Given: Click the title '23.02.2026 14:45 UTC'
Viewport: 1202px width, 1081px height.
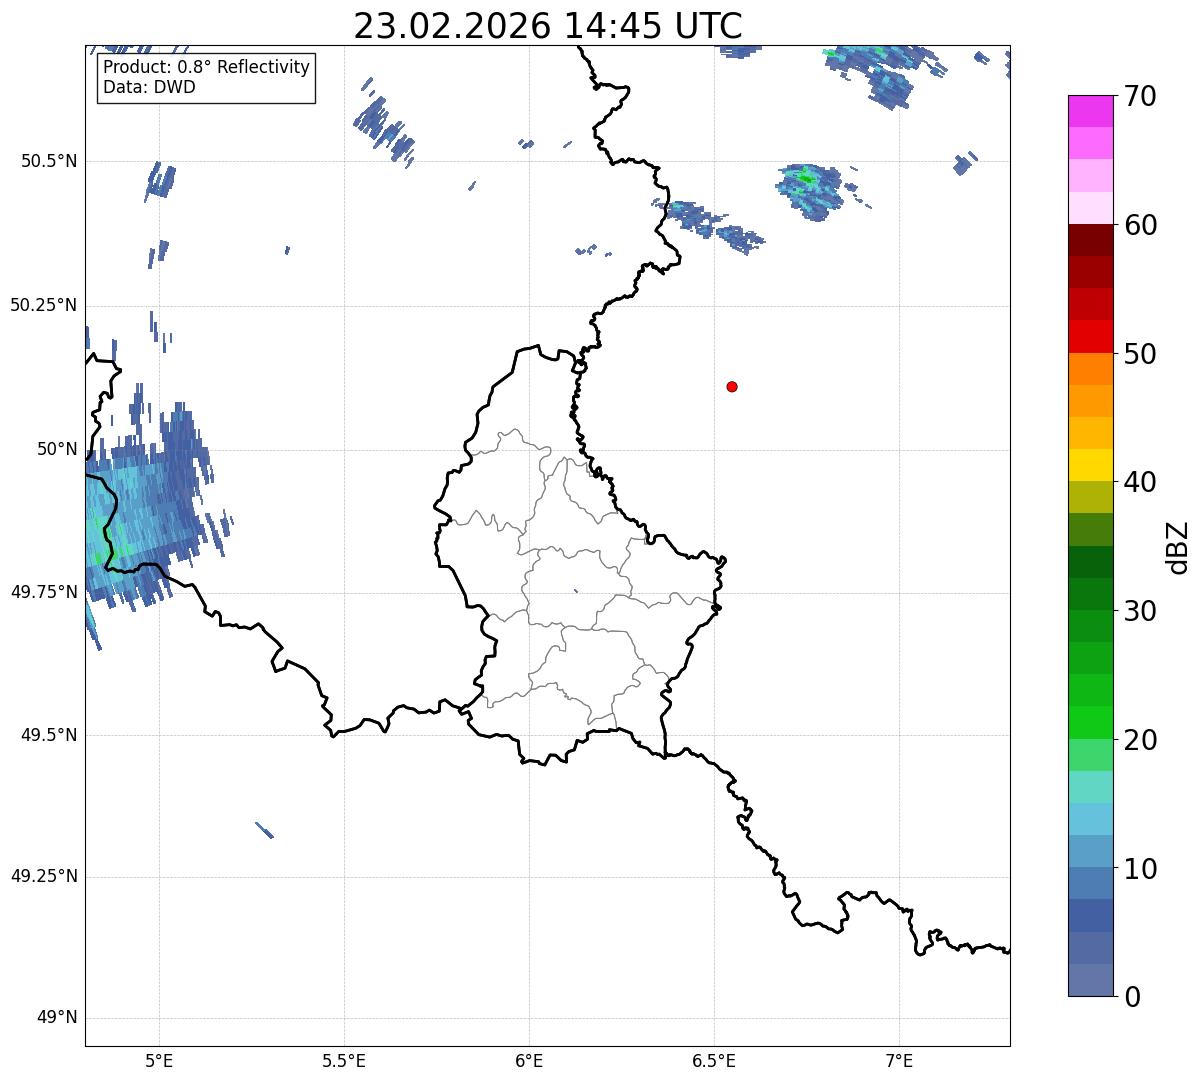Looking at the screenshot, I should (x=548, y=26).
